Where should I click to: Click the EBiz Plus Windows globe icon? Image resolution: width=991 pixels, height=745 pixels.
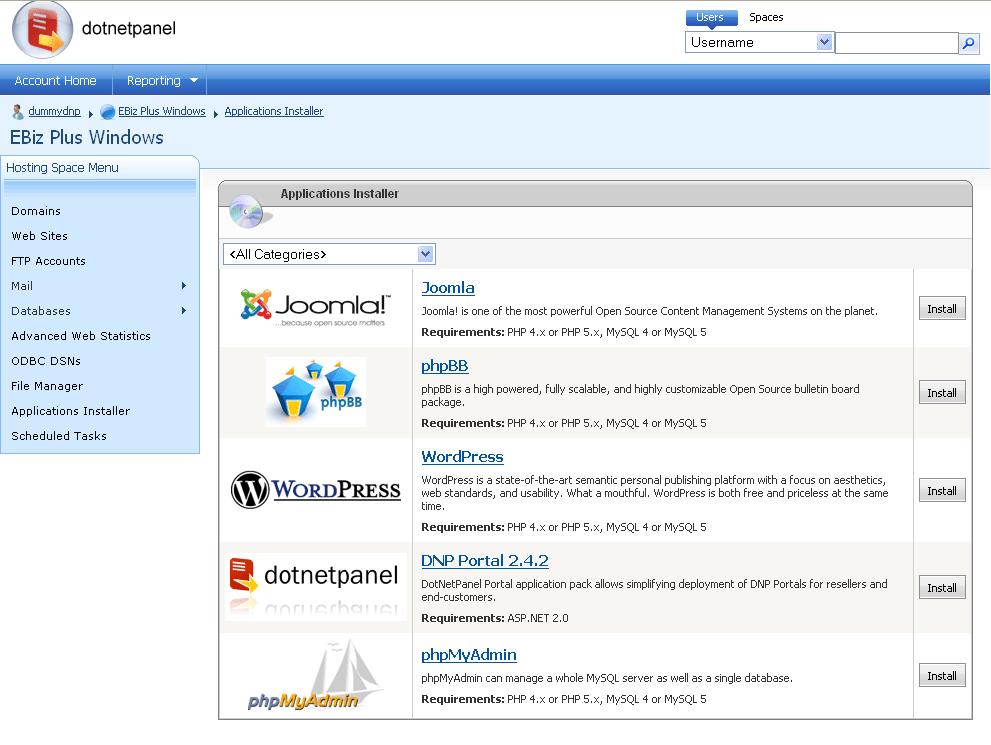[x=108, y=112]
